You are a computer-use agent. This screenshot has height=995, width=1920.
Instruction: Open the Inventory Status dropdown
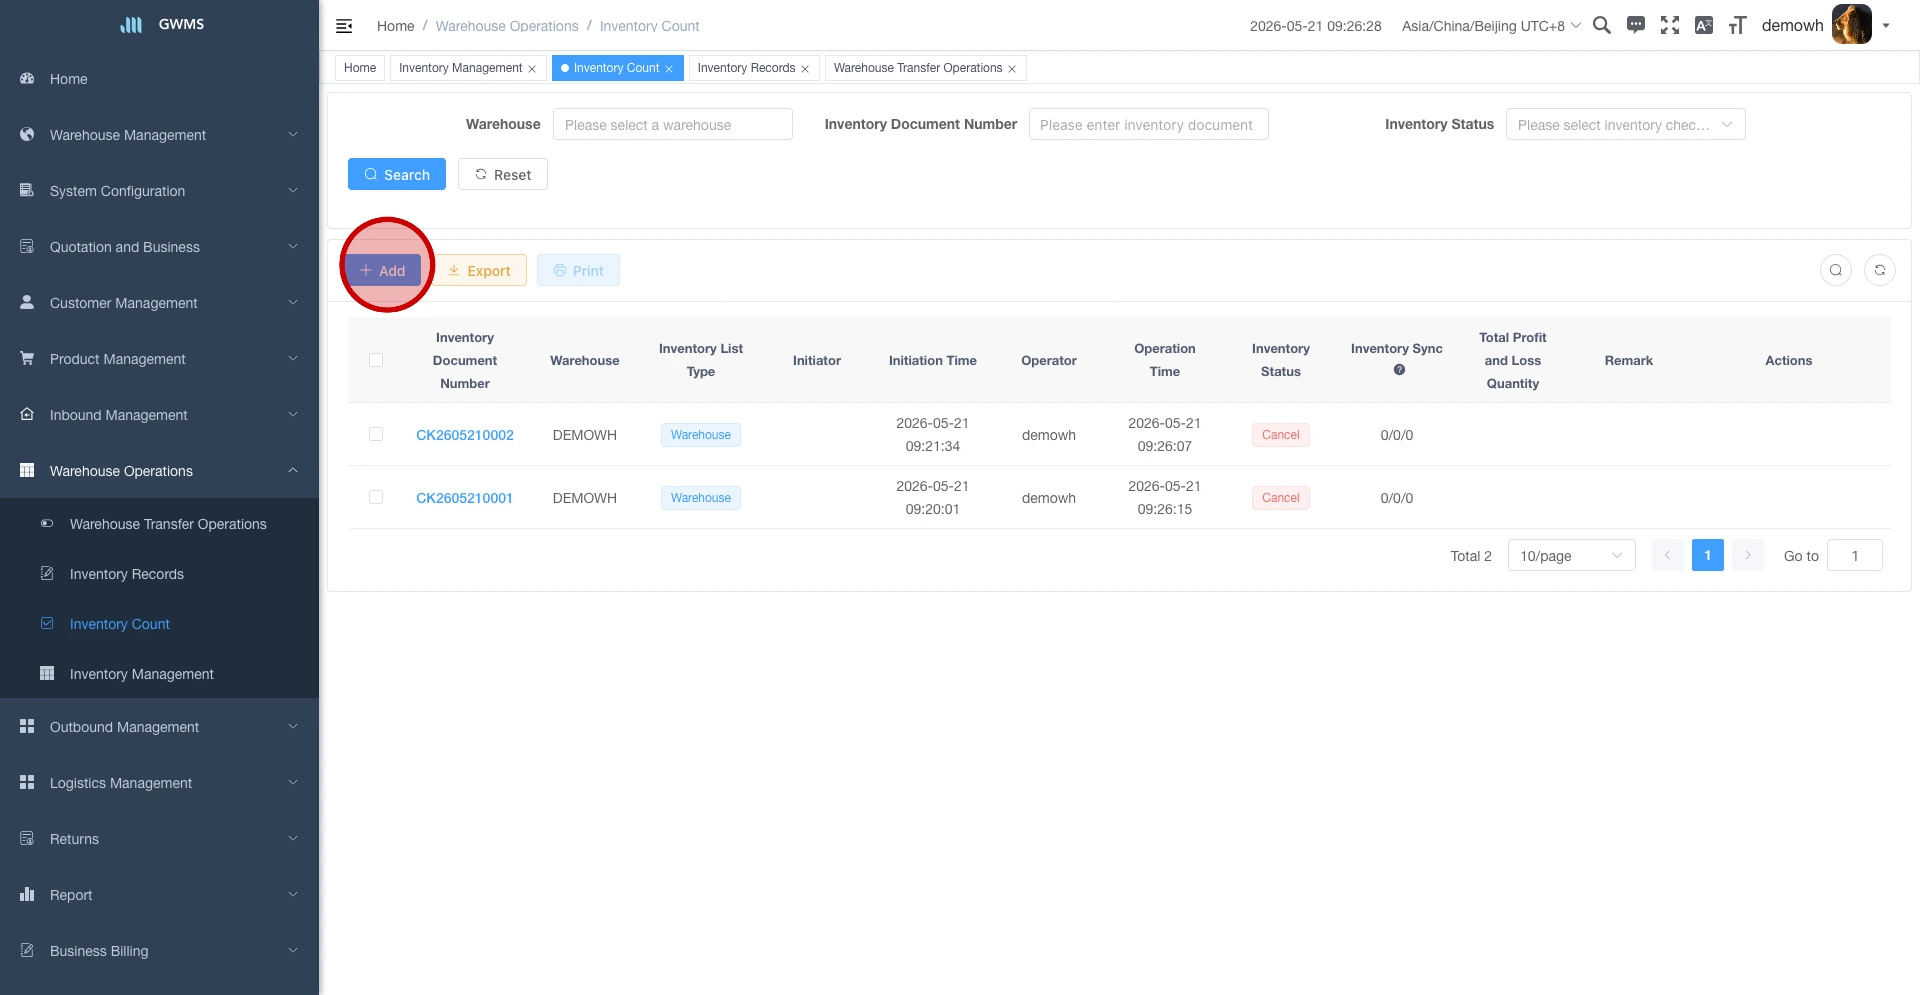1625,124
